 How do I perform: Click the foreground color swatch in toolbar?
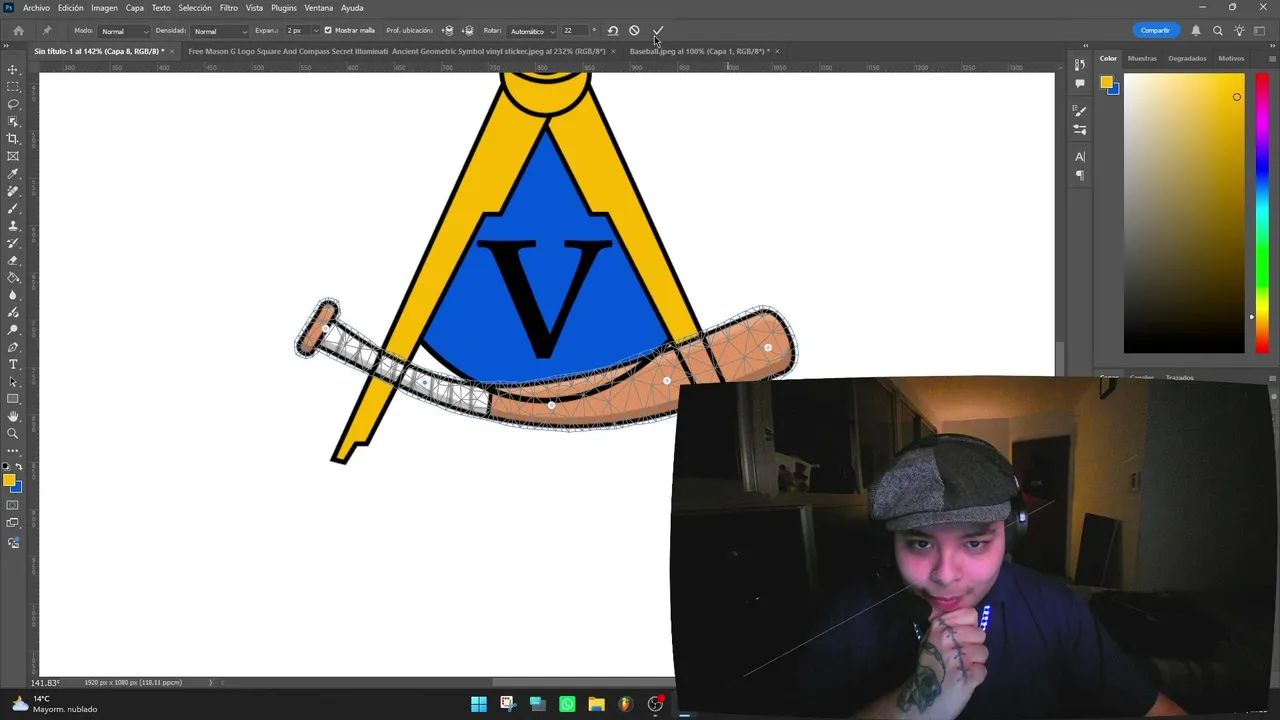coord(9,481)
